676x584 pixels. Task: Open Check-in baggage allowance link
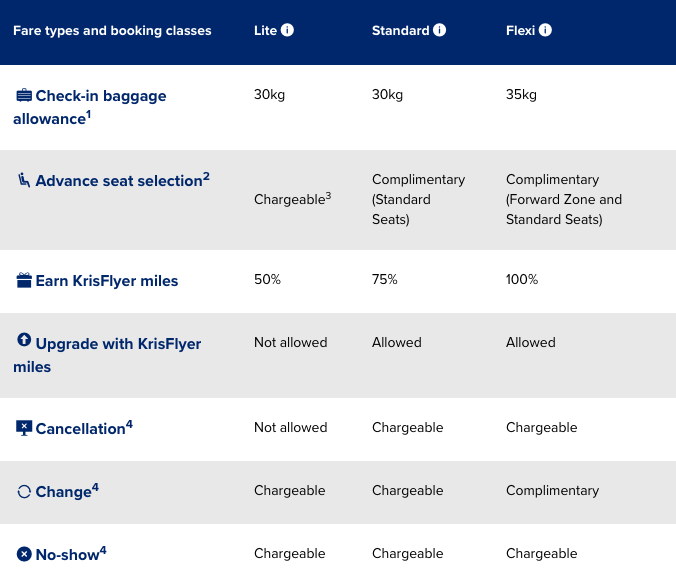[90, 107]
